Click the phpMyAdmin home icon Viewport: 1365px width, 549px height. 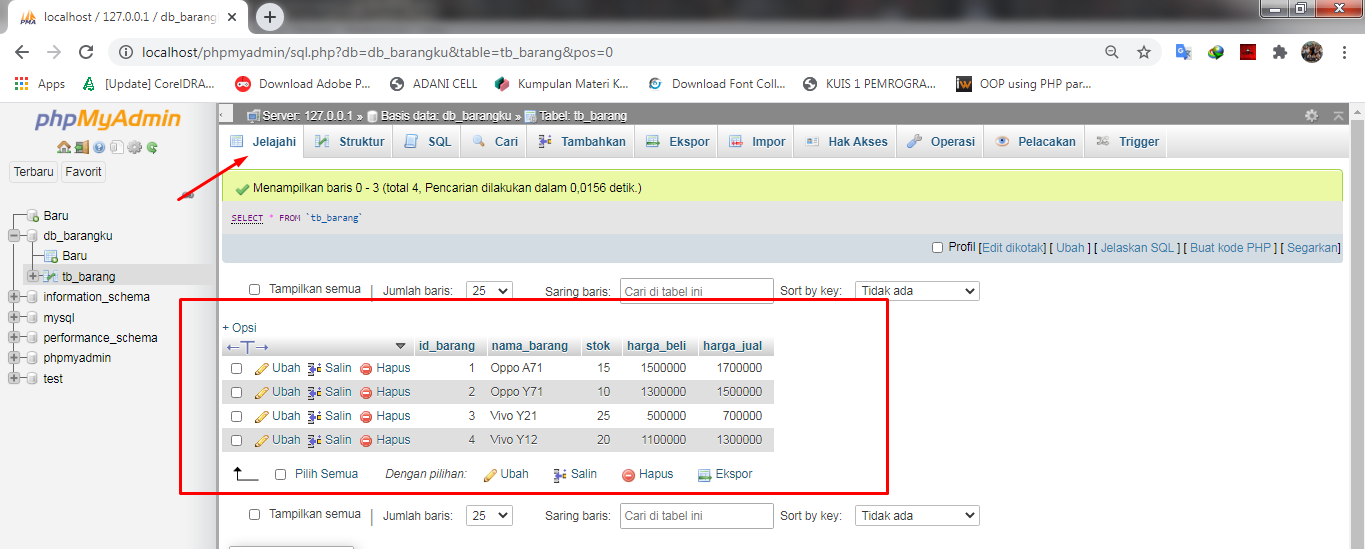[64, 147]
